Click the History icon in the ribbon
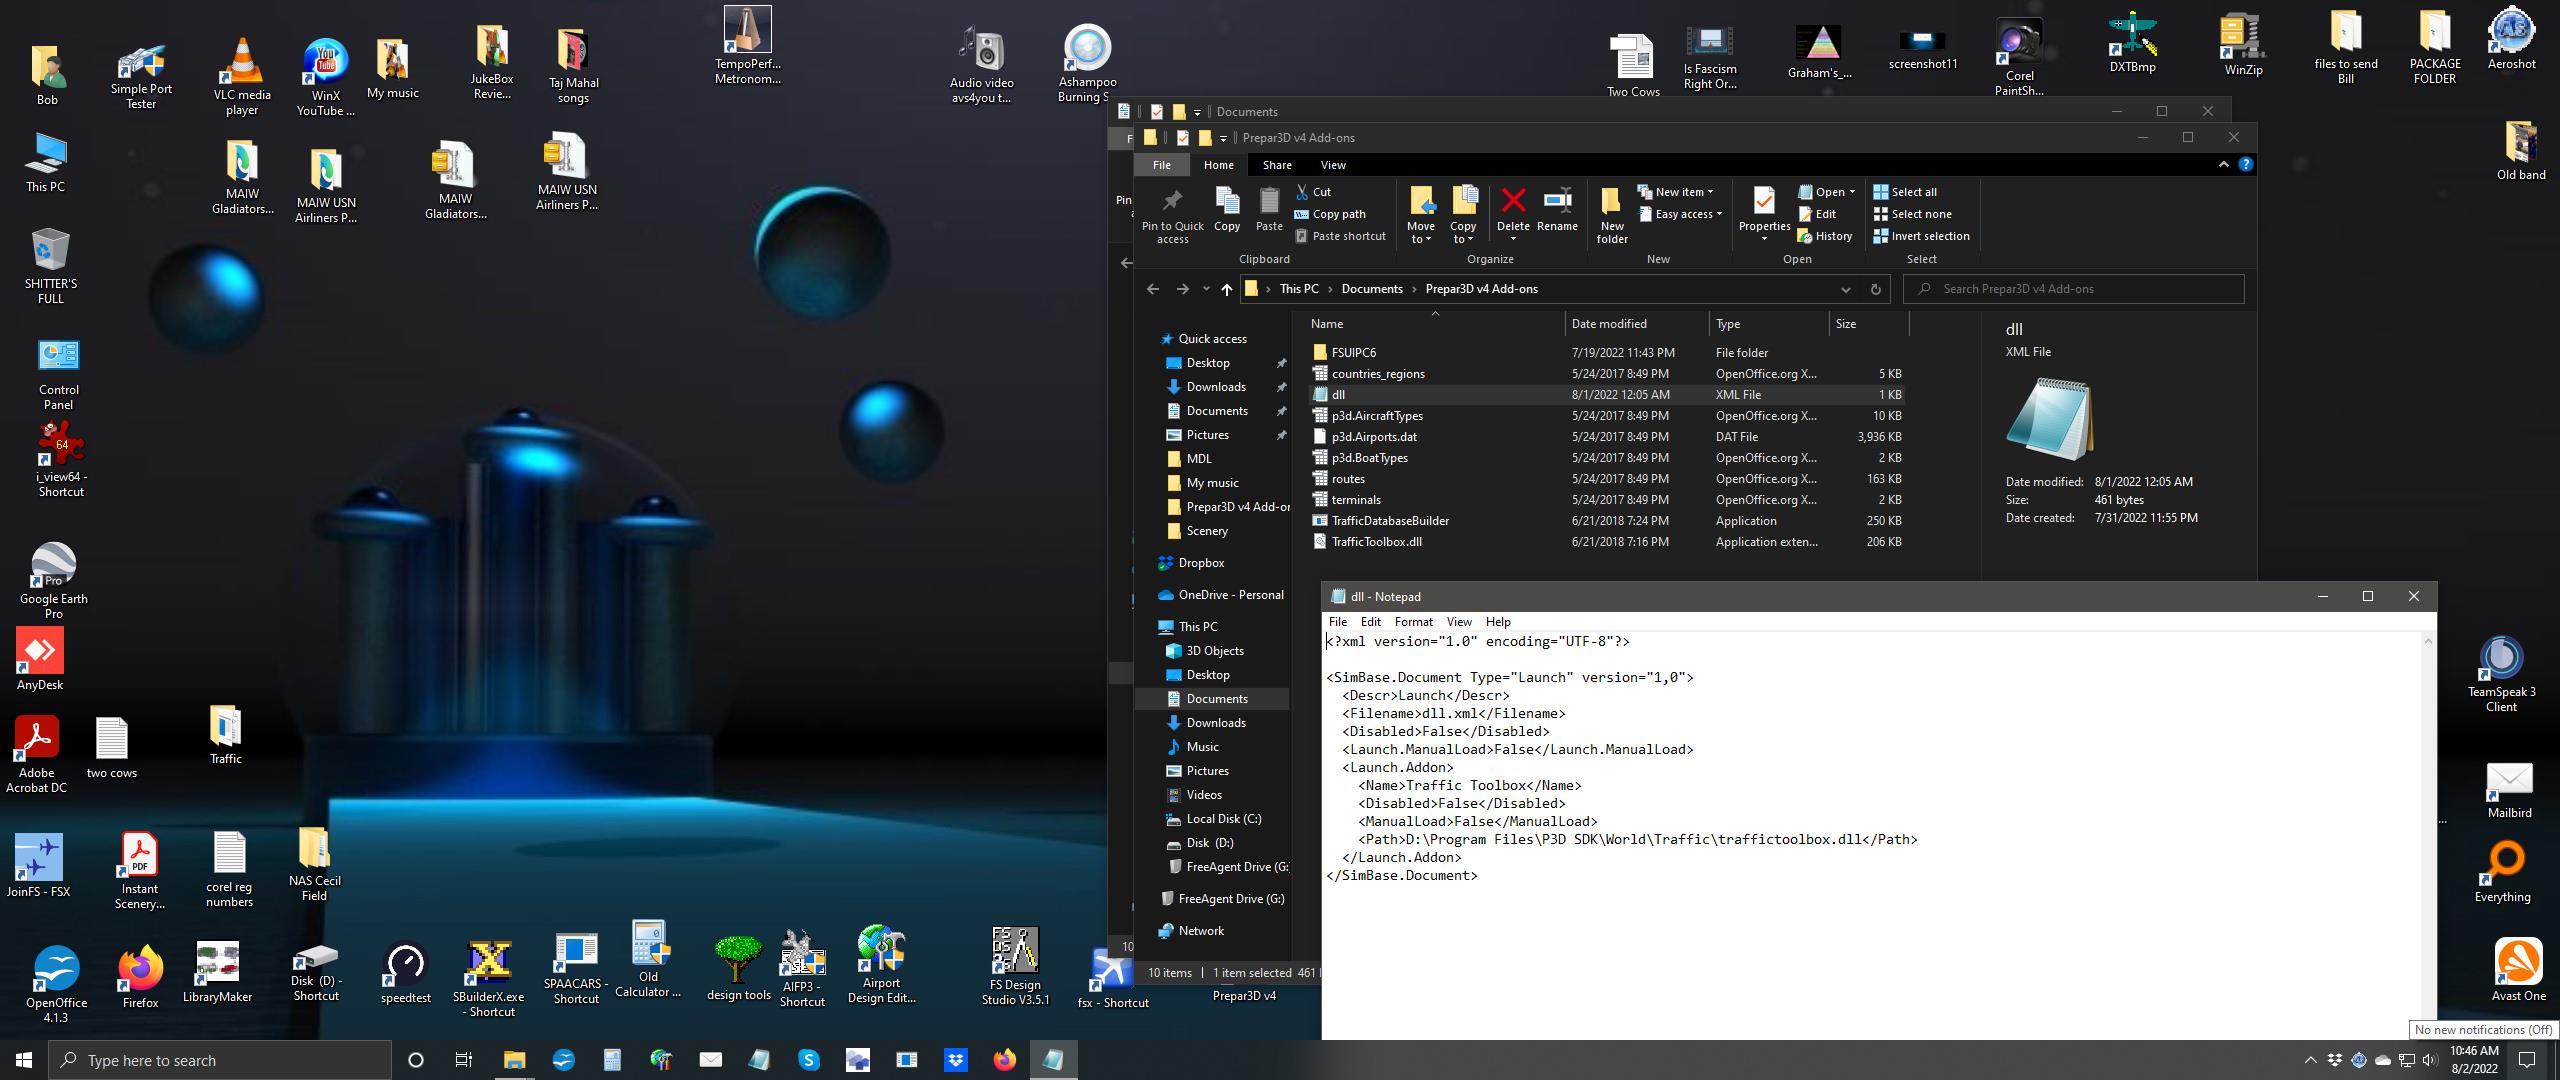2560x1080 pixels. click(1825, 236)
